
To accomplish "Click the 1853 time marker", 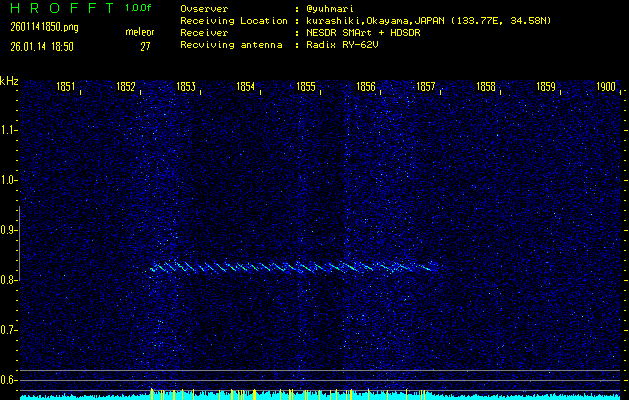I will pyautogui.click(x=186, y=87).
